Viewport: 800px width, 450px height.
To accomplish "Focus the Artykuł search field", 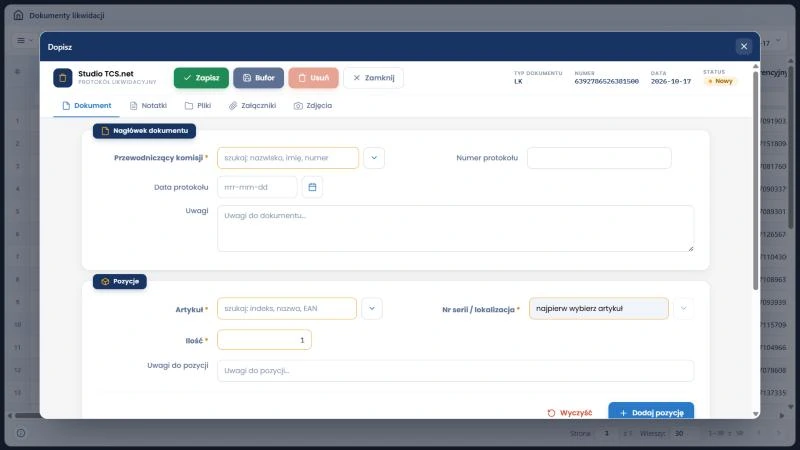I will [x=287, y=309].
